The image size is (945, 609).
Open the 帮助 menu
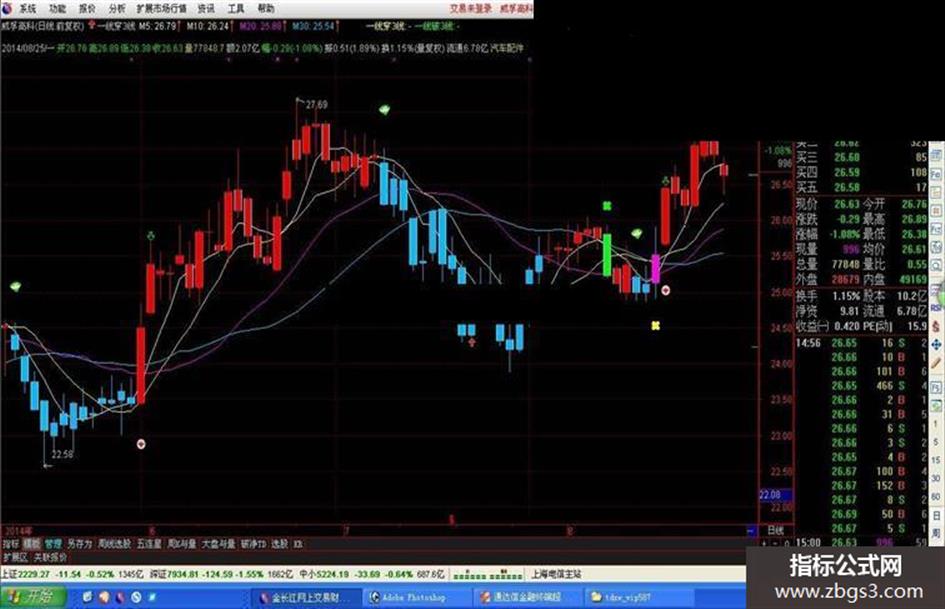[266, 8]
